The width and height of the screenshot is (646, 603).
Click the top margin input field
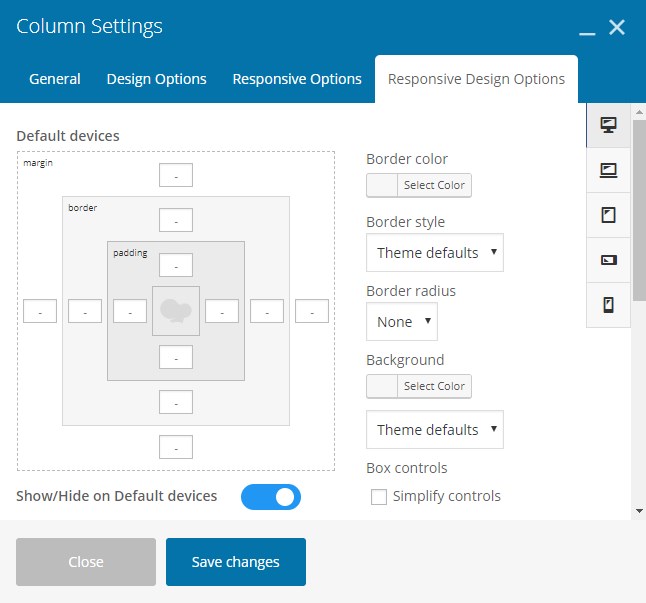176,176
